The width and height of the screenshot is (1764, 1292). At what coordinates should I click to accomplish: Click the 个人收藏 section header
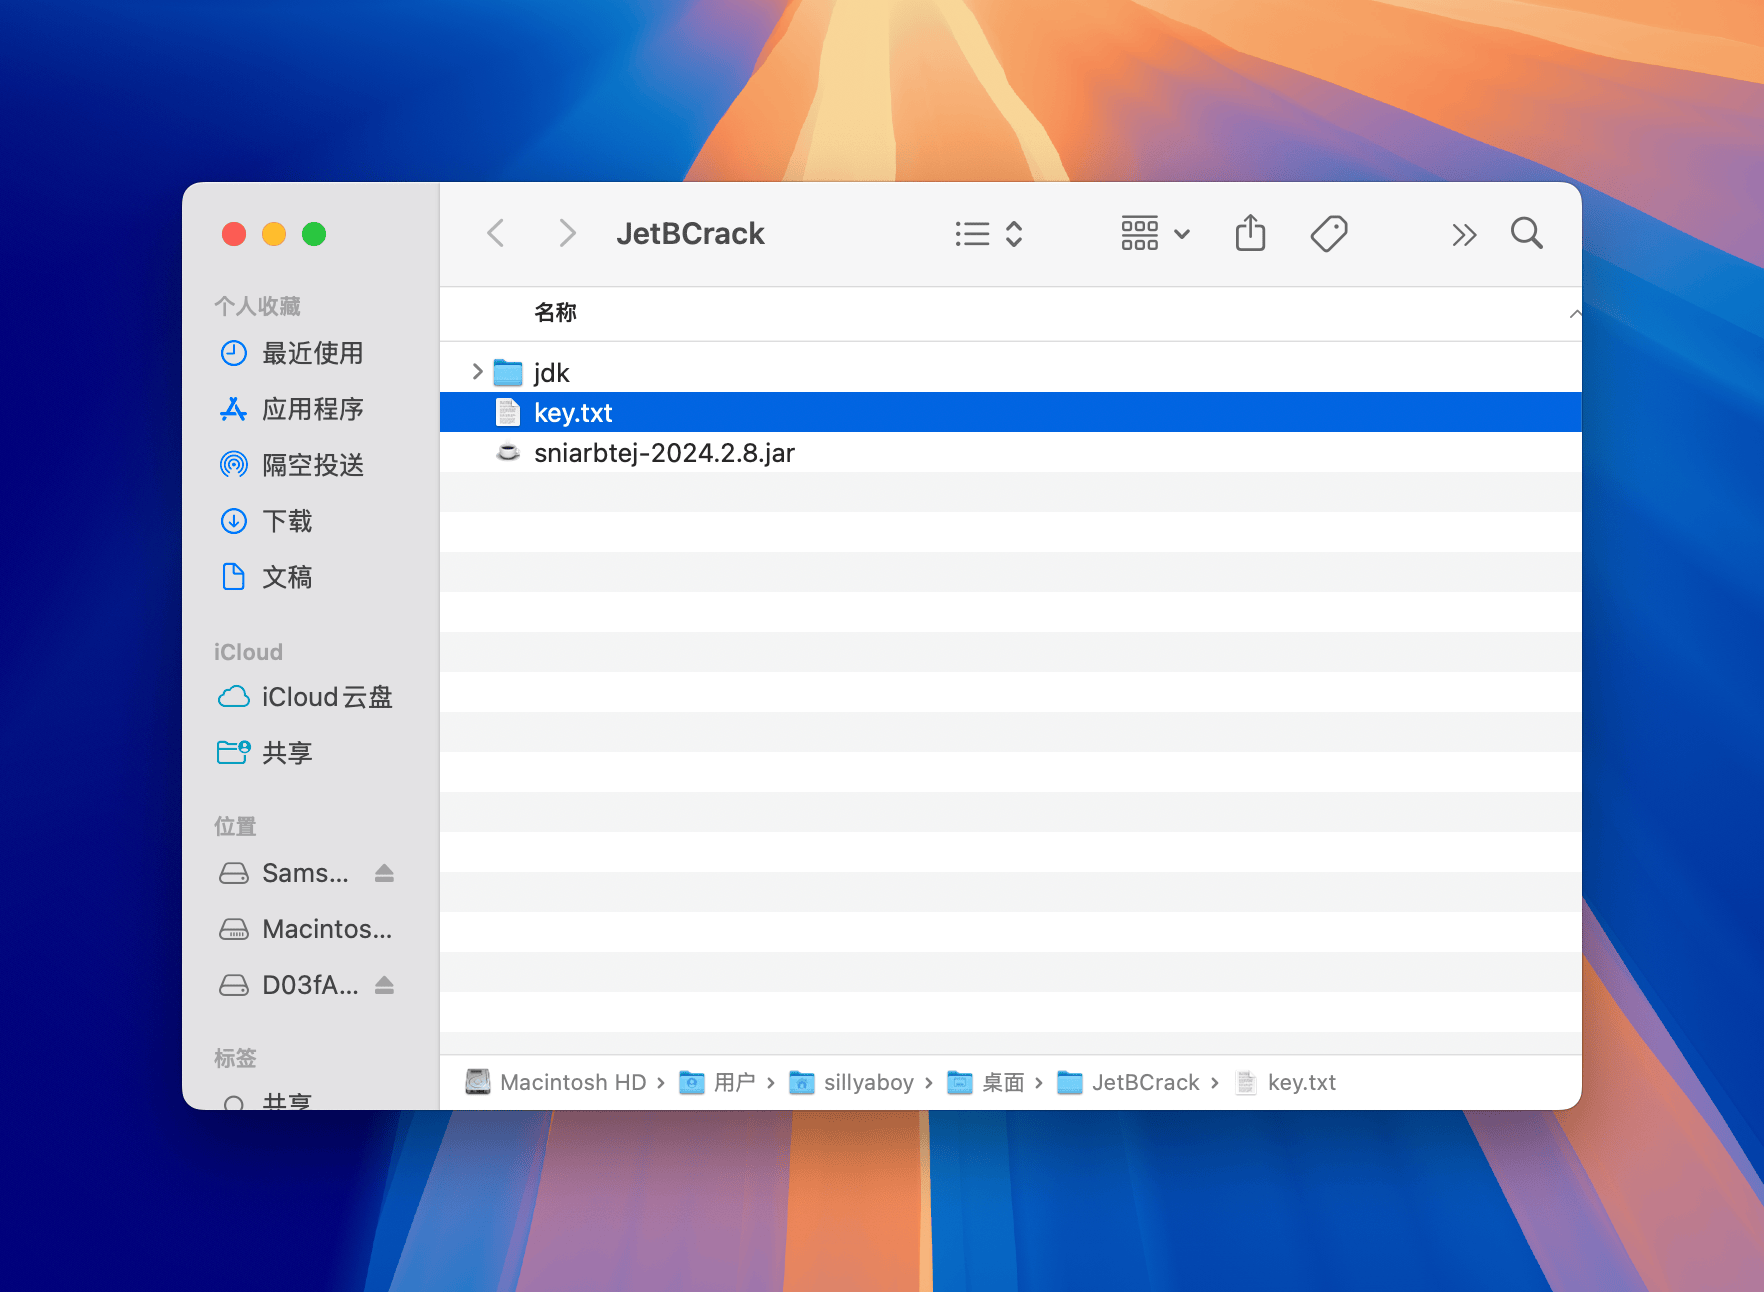[257, 306]
